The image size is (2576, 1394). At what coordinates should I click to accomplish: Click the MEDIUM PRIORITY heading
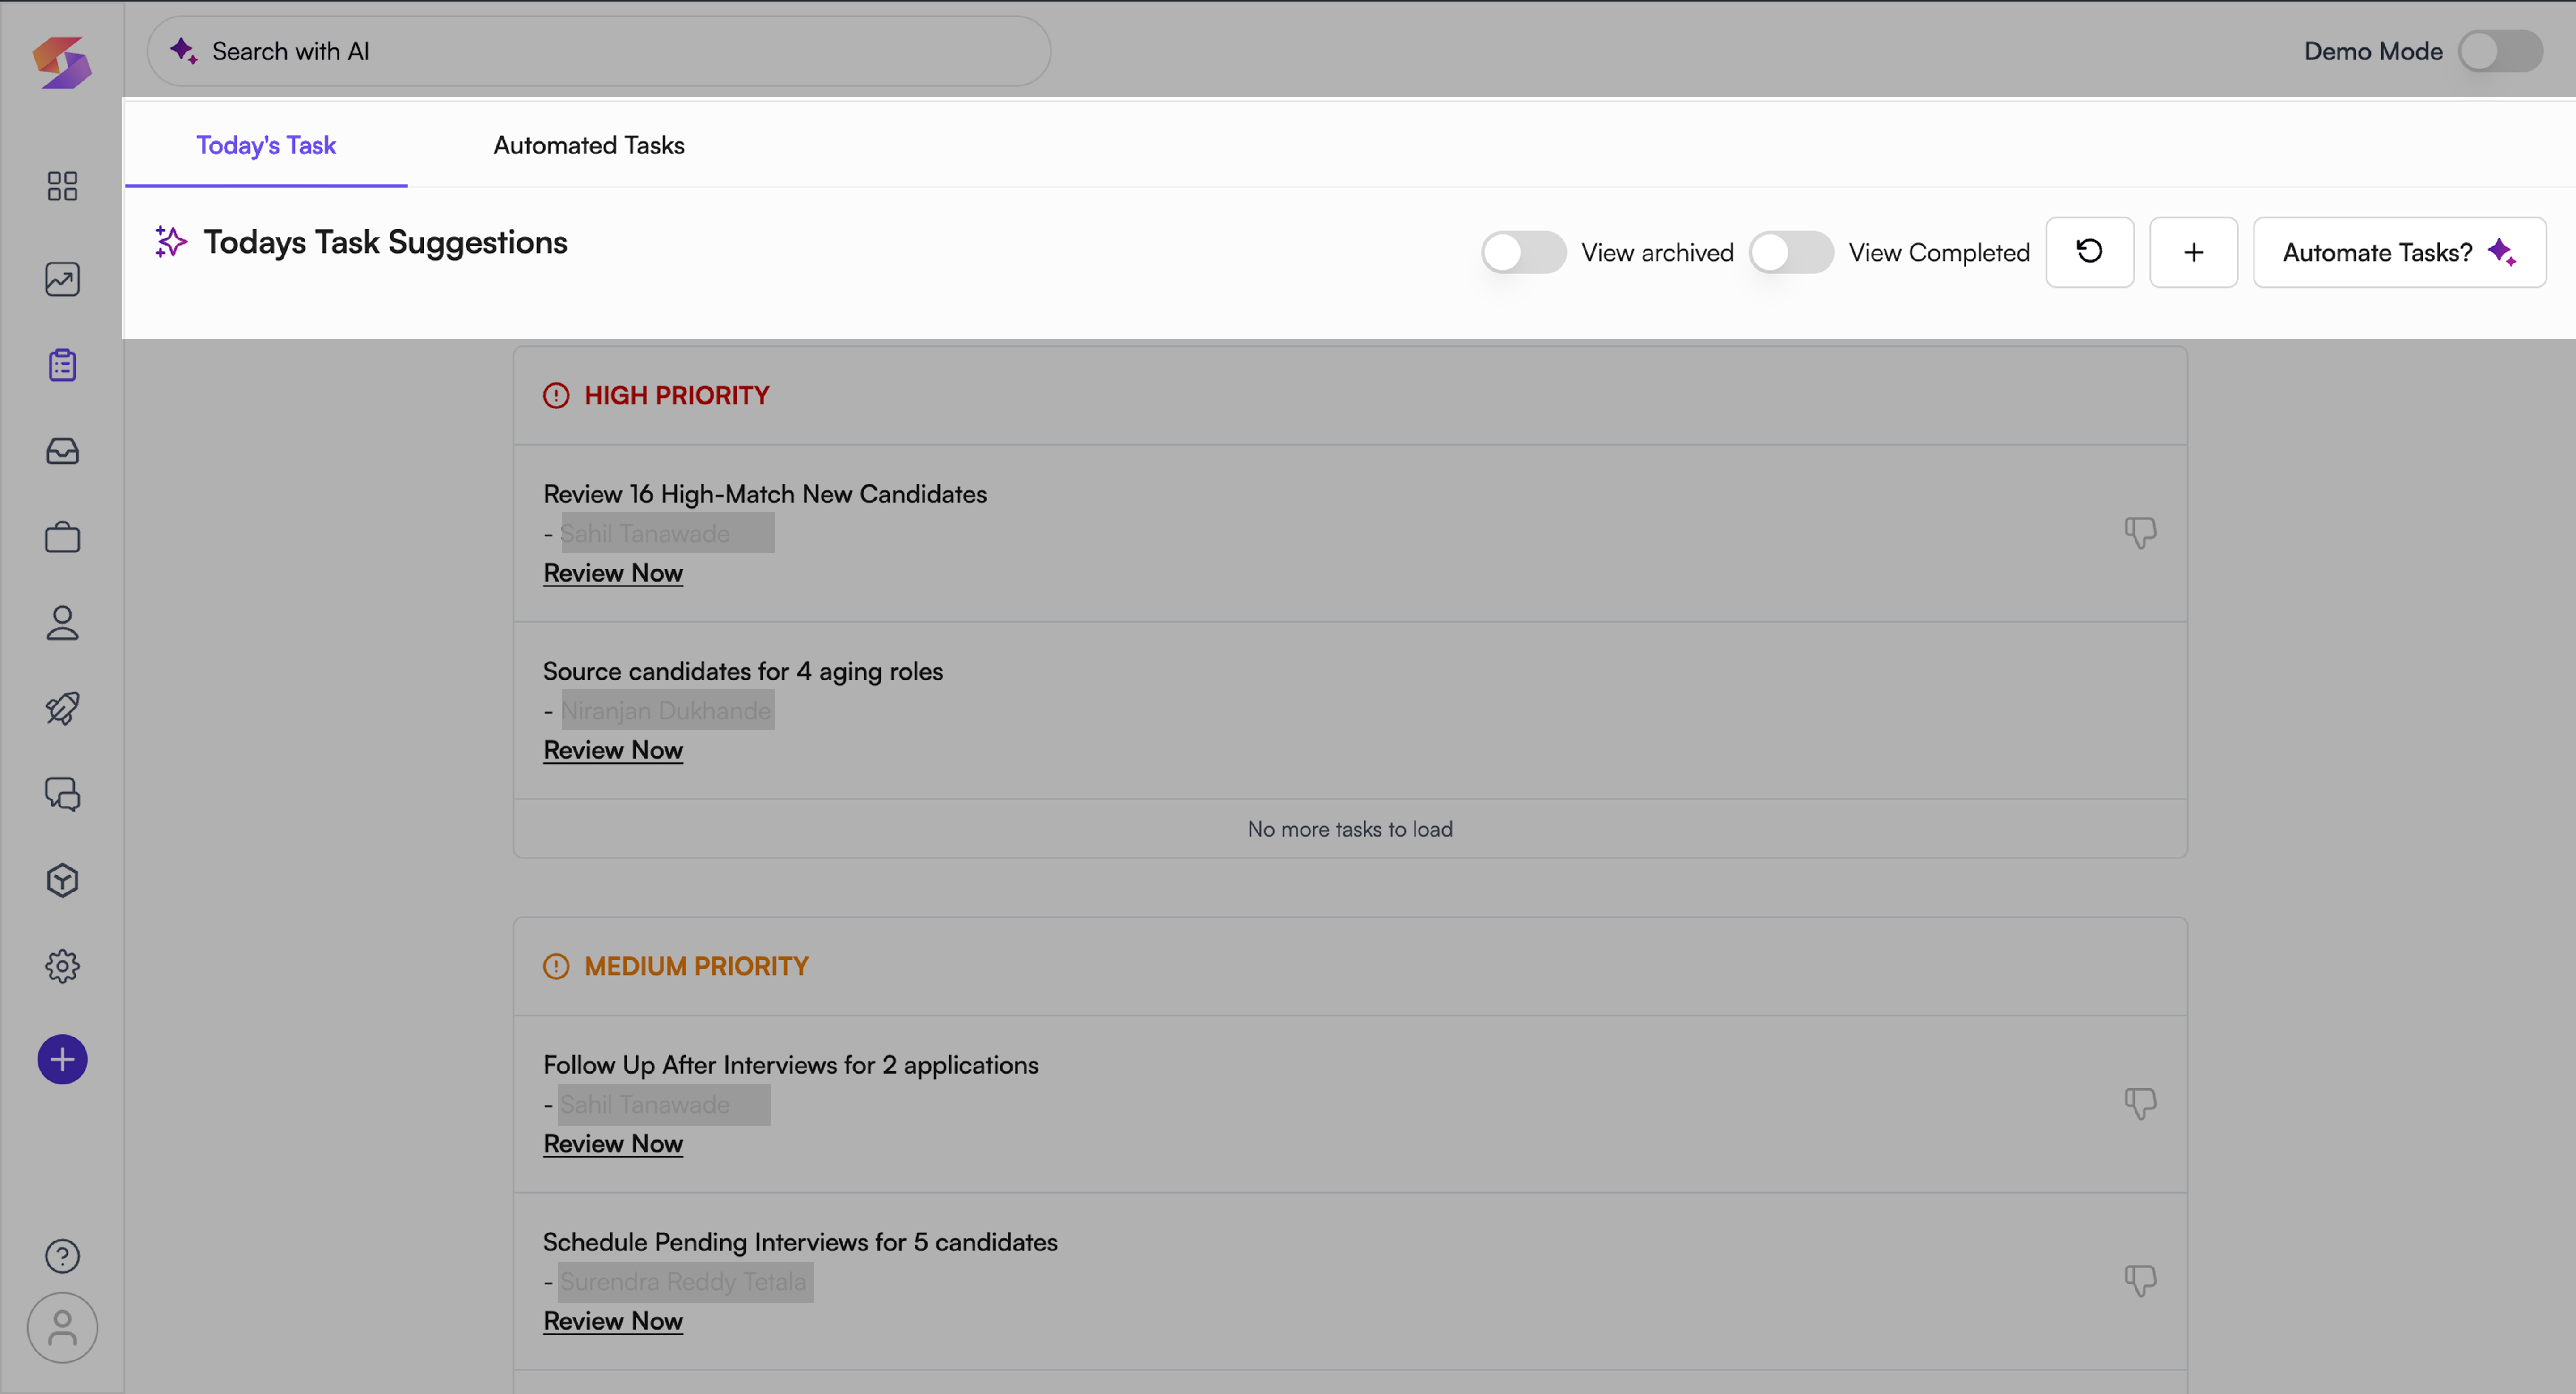tap(696, 966)
